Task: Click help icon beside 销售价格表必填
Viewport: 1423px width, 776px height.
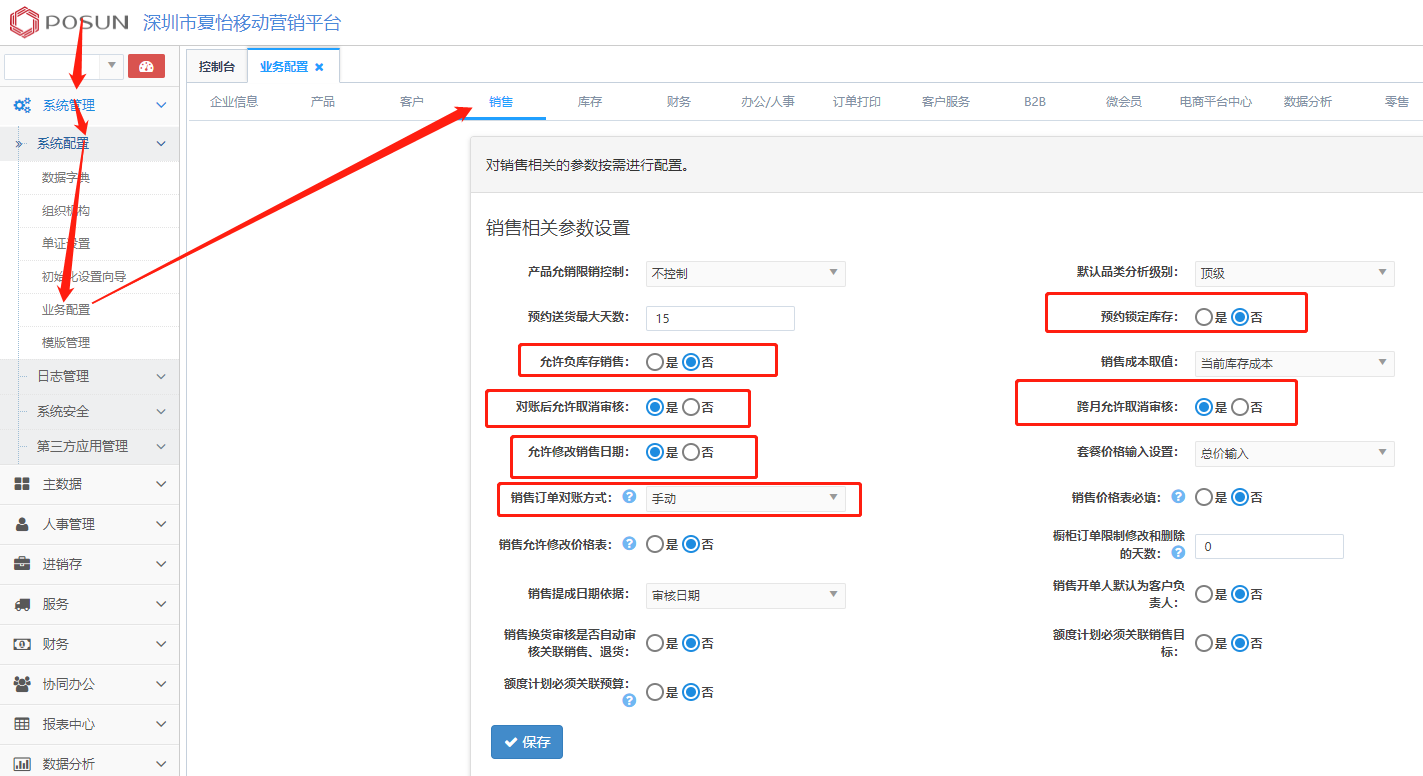Action: pyautogui.click(x=1178, y=496)
